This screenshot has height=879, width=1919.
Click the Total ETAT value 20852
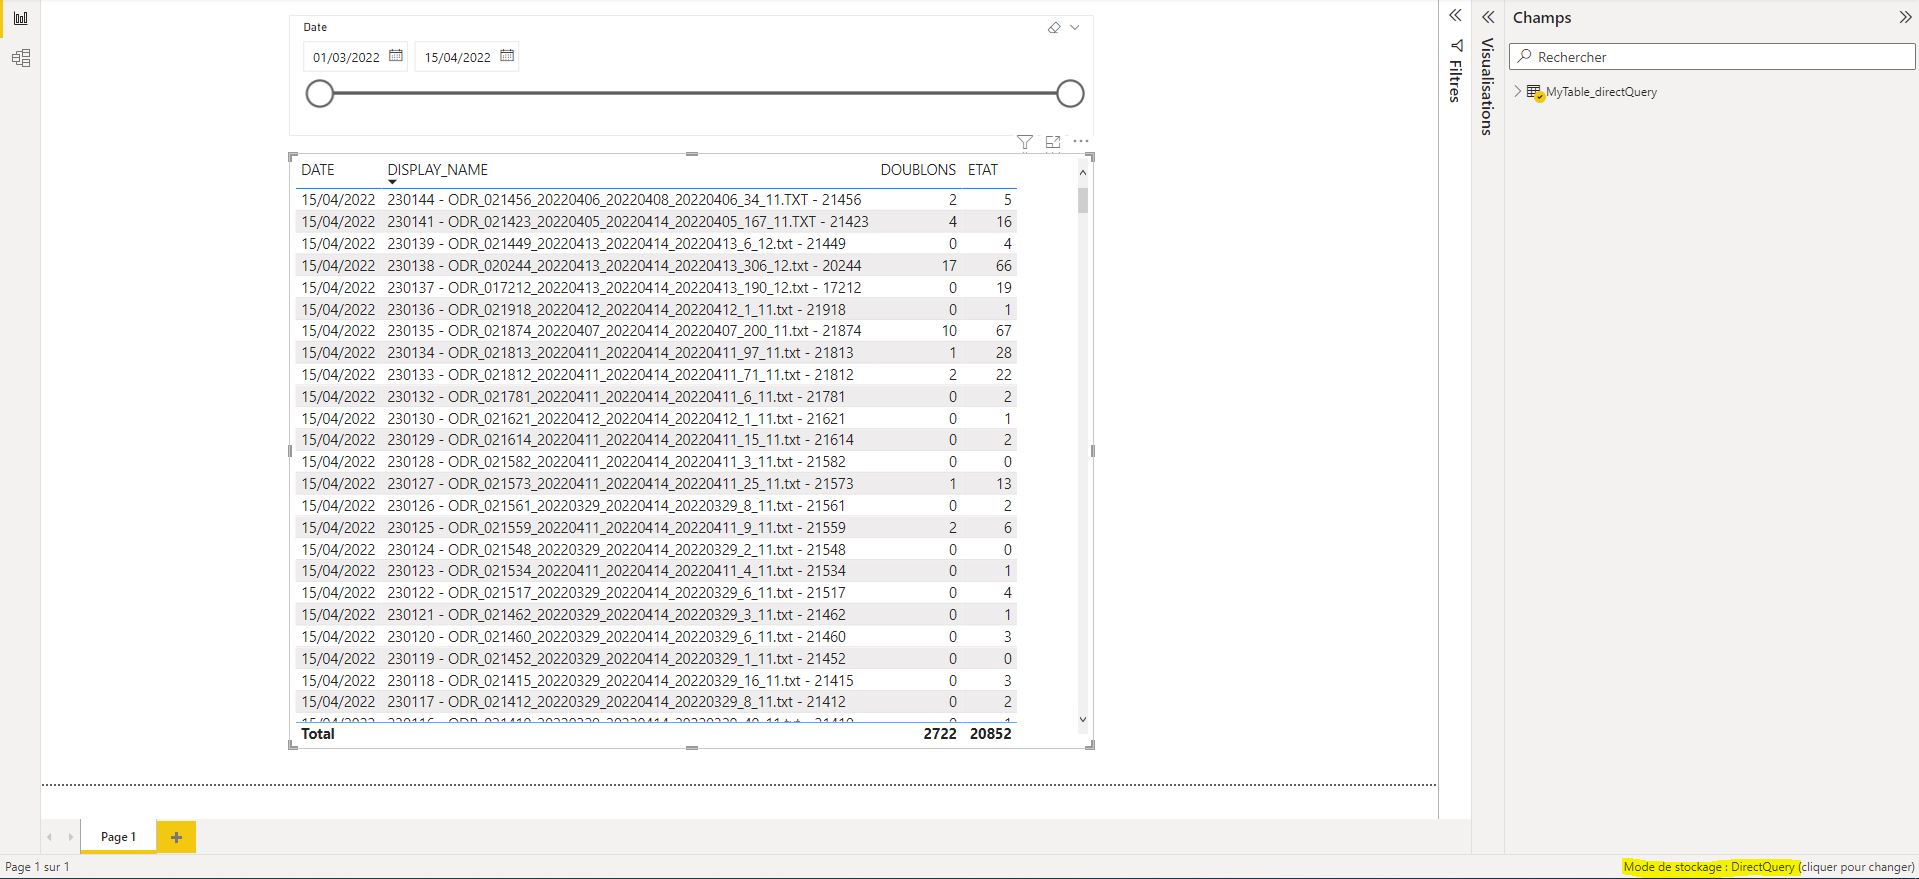991,734
